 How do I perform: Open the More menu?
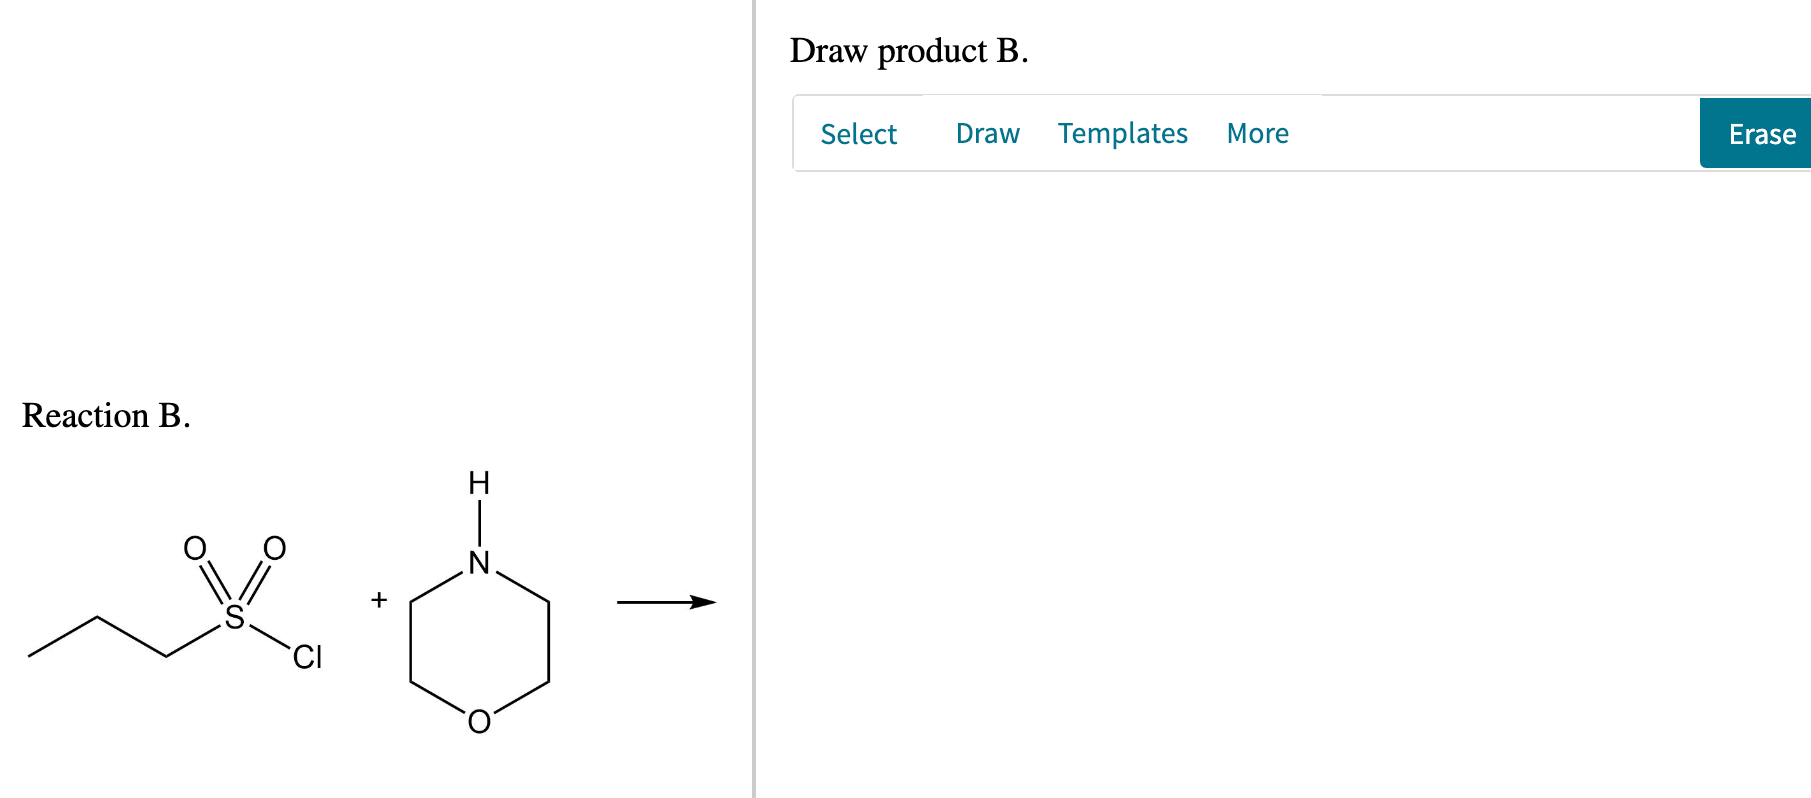pyautogui.click(x=1257, y=133)
